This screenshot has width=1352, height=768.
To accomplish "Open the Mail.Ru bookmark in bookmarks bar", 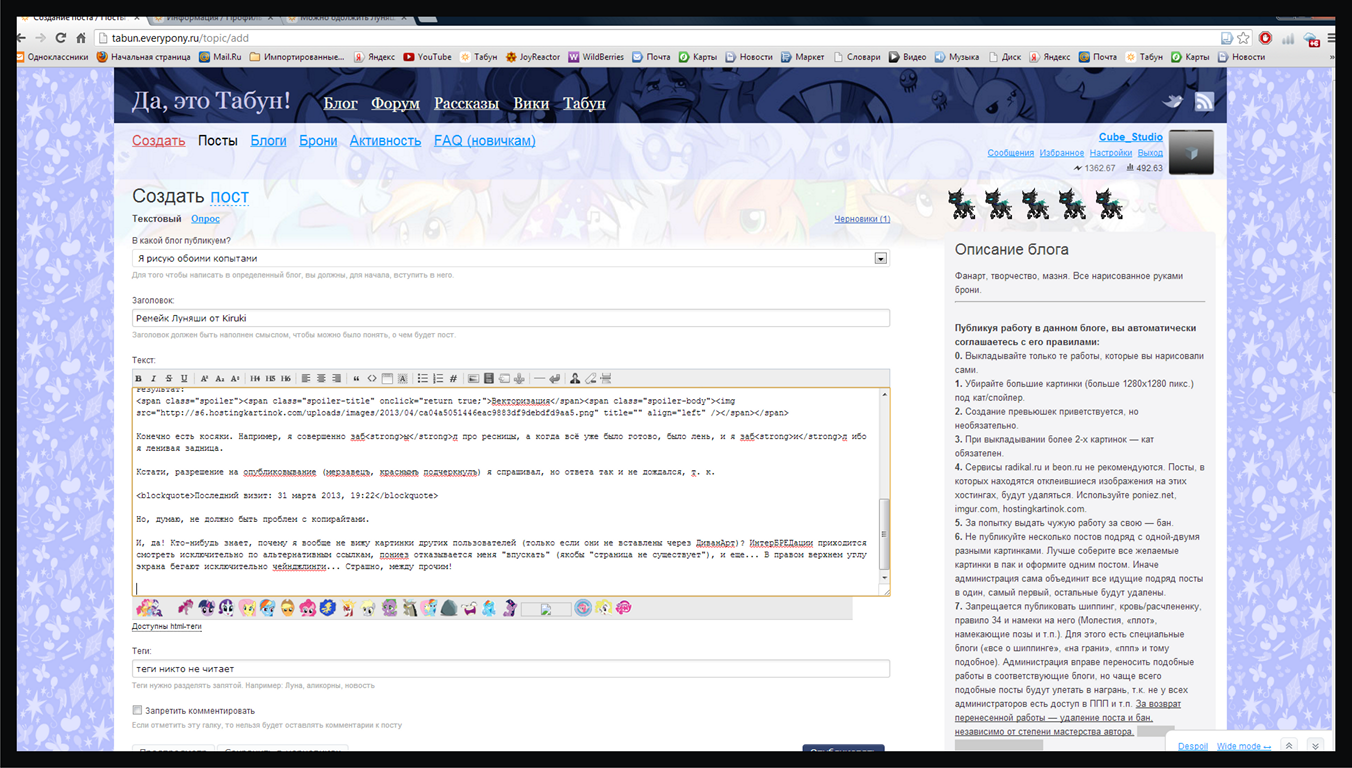I will click(220, 57).
